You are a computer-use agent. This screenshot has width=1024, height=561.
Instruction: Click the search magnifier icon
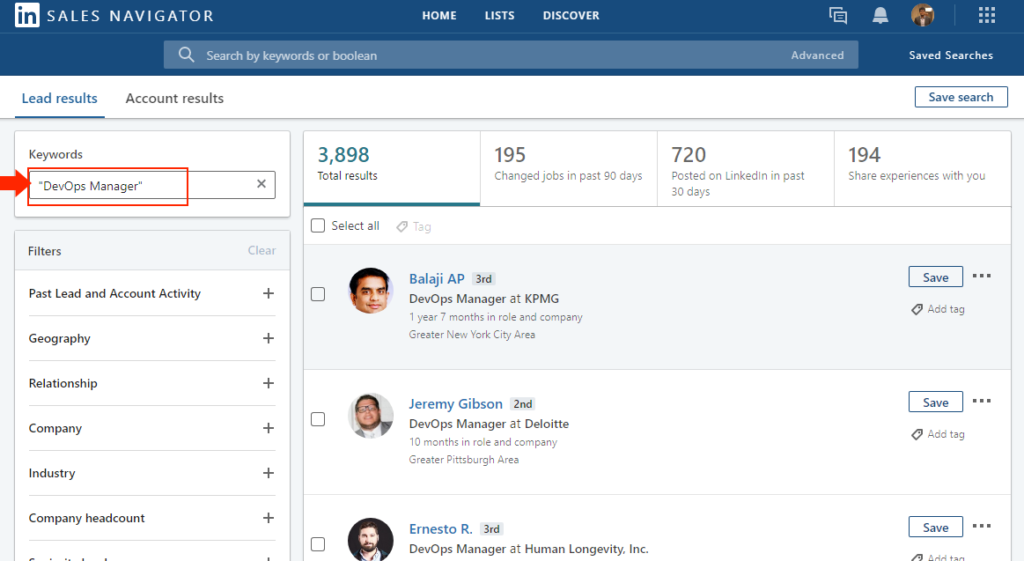click(186, 55)
